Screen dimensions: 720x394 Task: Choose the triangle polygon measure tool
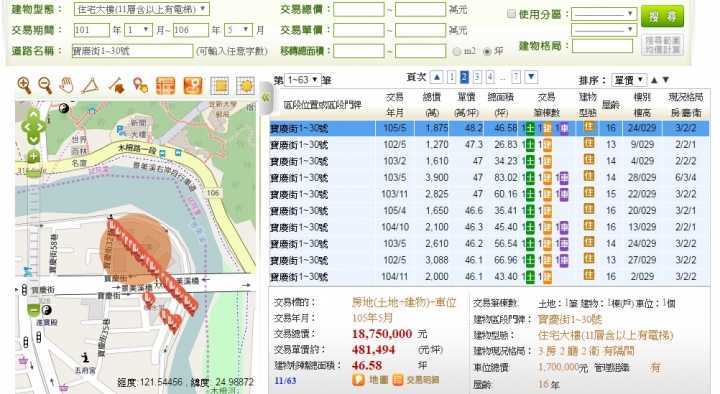[x=90, y=86]
